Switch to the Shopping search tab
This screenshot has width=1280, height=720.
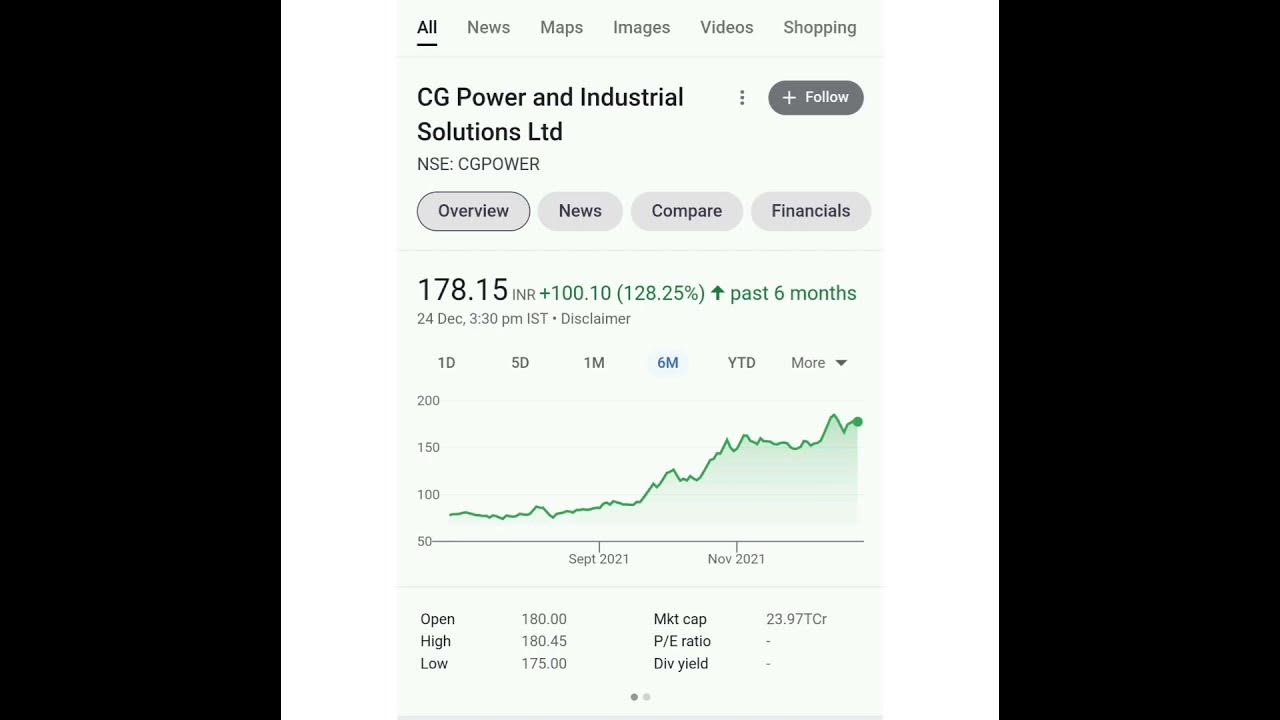click(819, 27)
